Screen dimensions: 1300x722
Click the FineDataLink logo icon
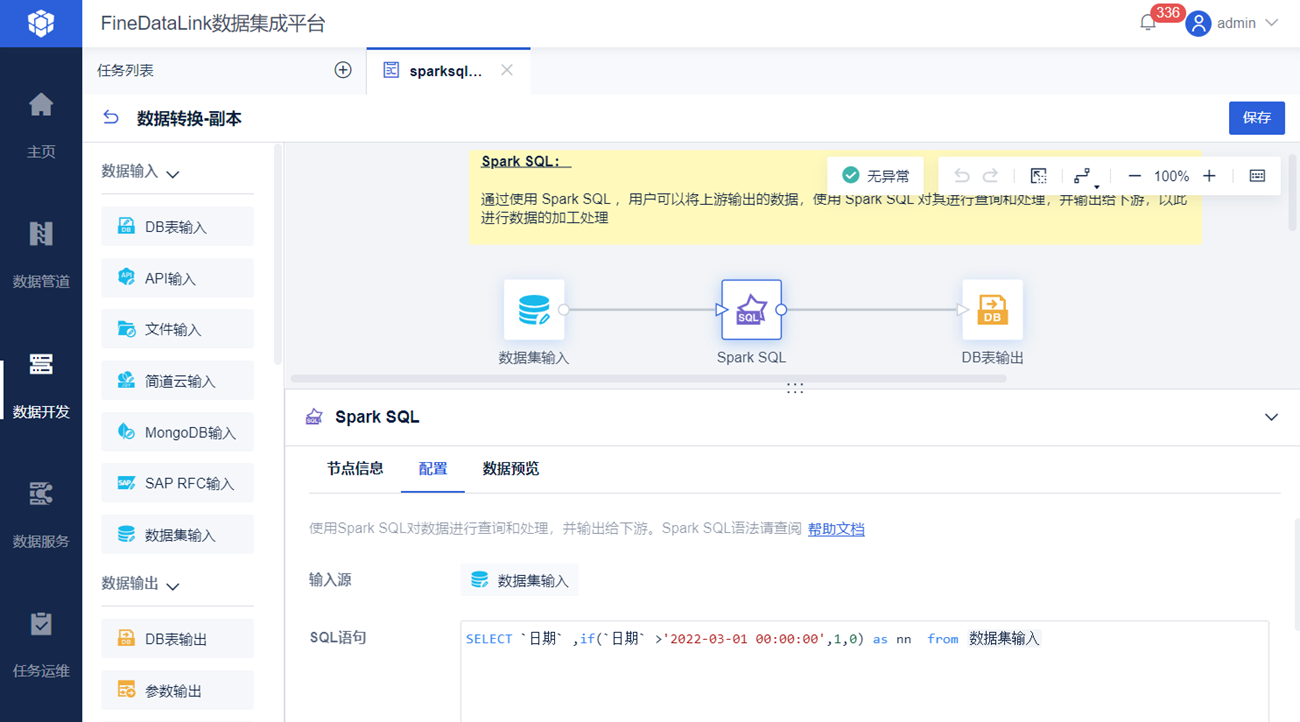[x=41, y=23]
